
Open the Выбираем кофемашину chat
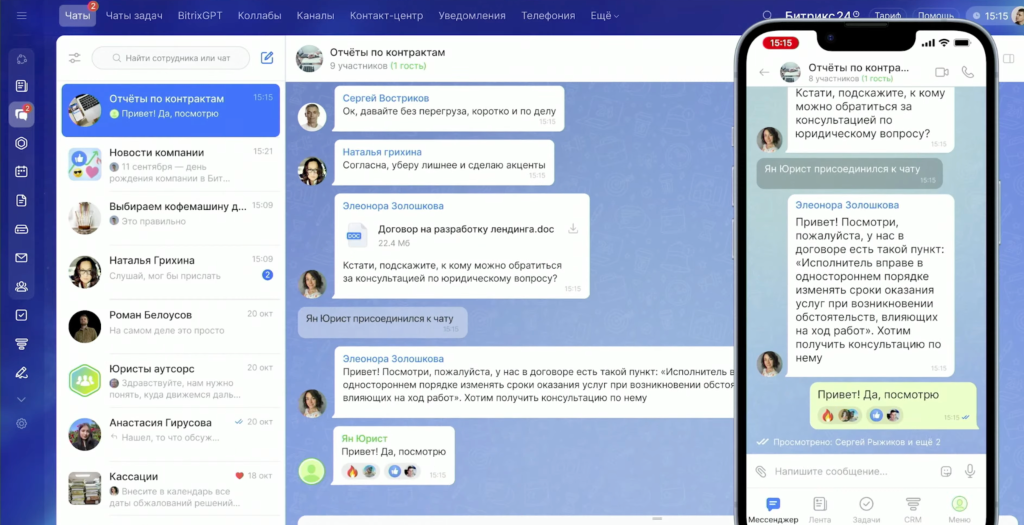(170, 217)
